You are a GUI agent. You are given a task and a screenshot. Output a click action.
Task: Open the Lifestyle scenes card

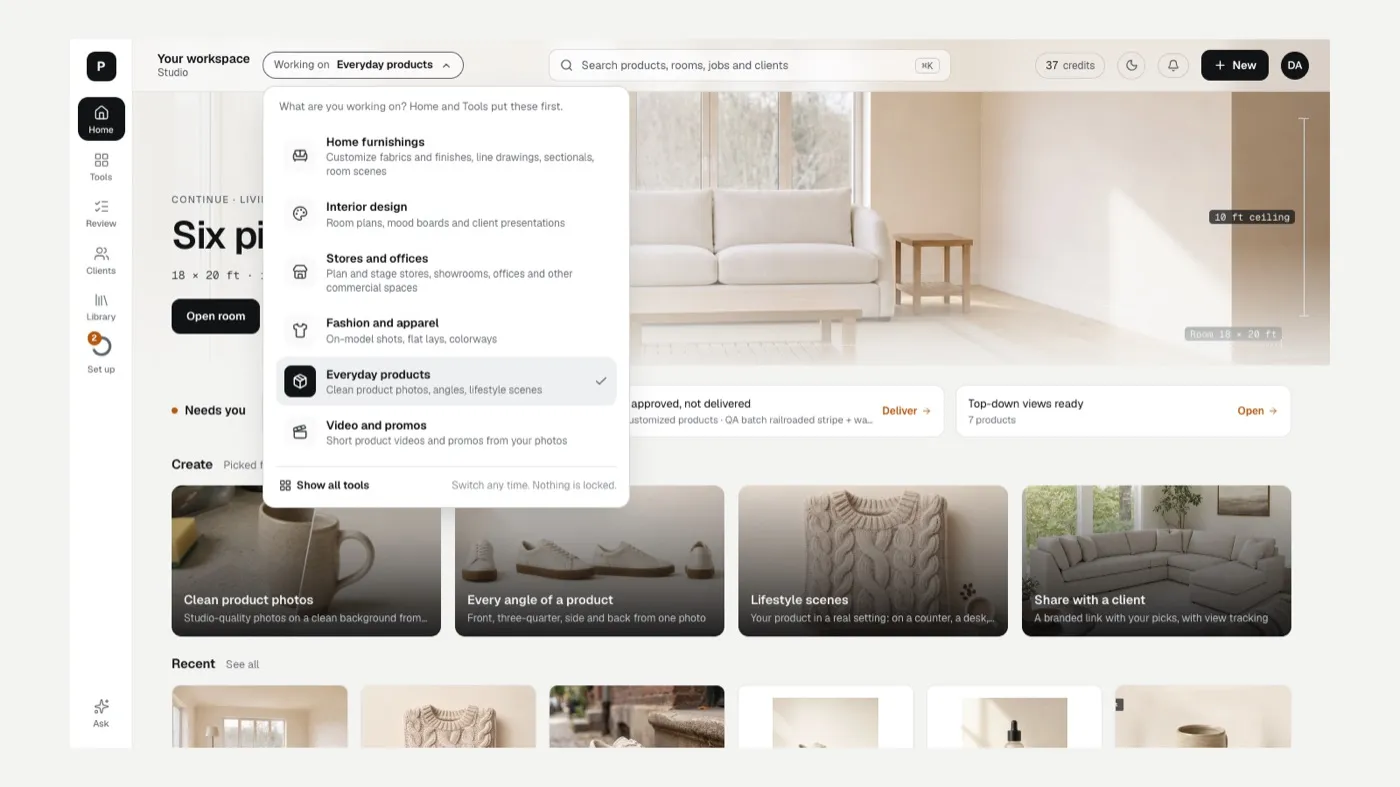click(x=873, y=561)
